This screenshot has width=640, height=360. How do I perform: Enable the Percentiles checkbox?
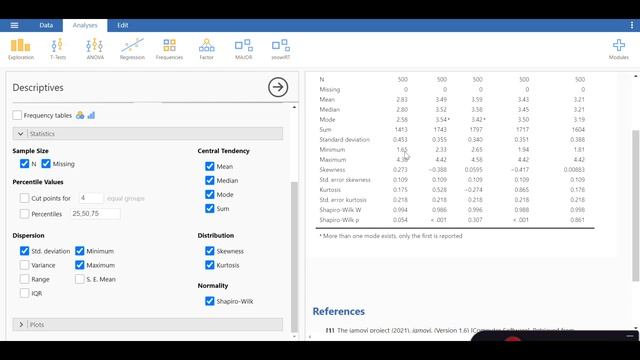pyautogui.click(x=24, y=214)
